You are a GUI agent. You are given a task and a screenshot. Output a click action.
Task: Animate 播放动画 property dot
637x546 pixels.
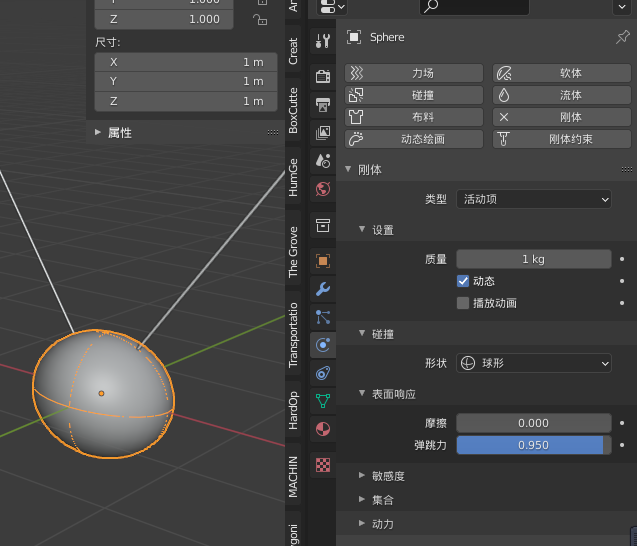pyautogui.click(x=622, y=303)
